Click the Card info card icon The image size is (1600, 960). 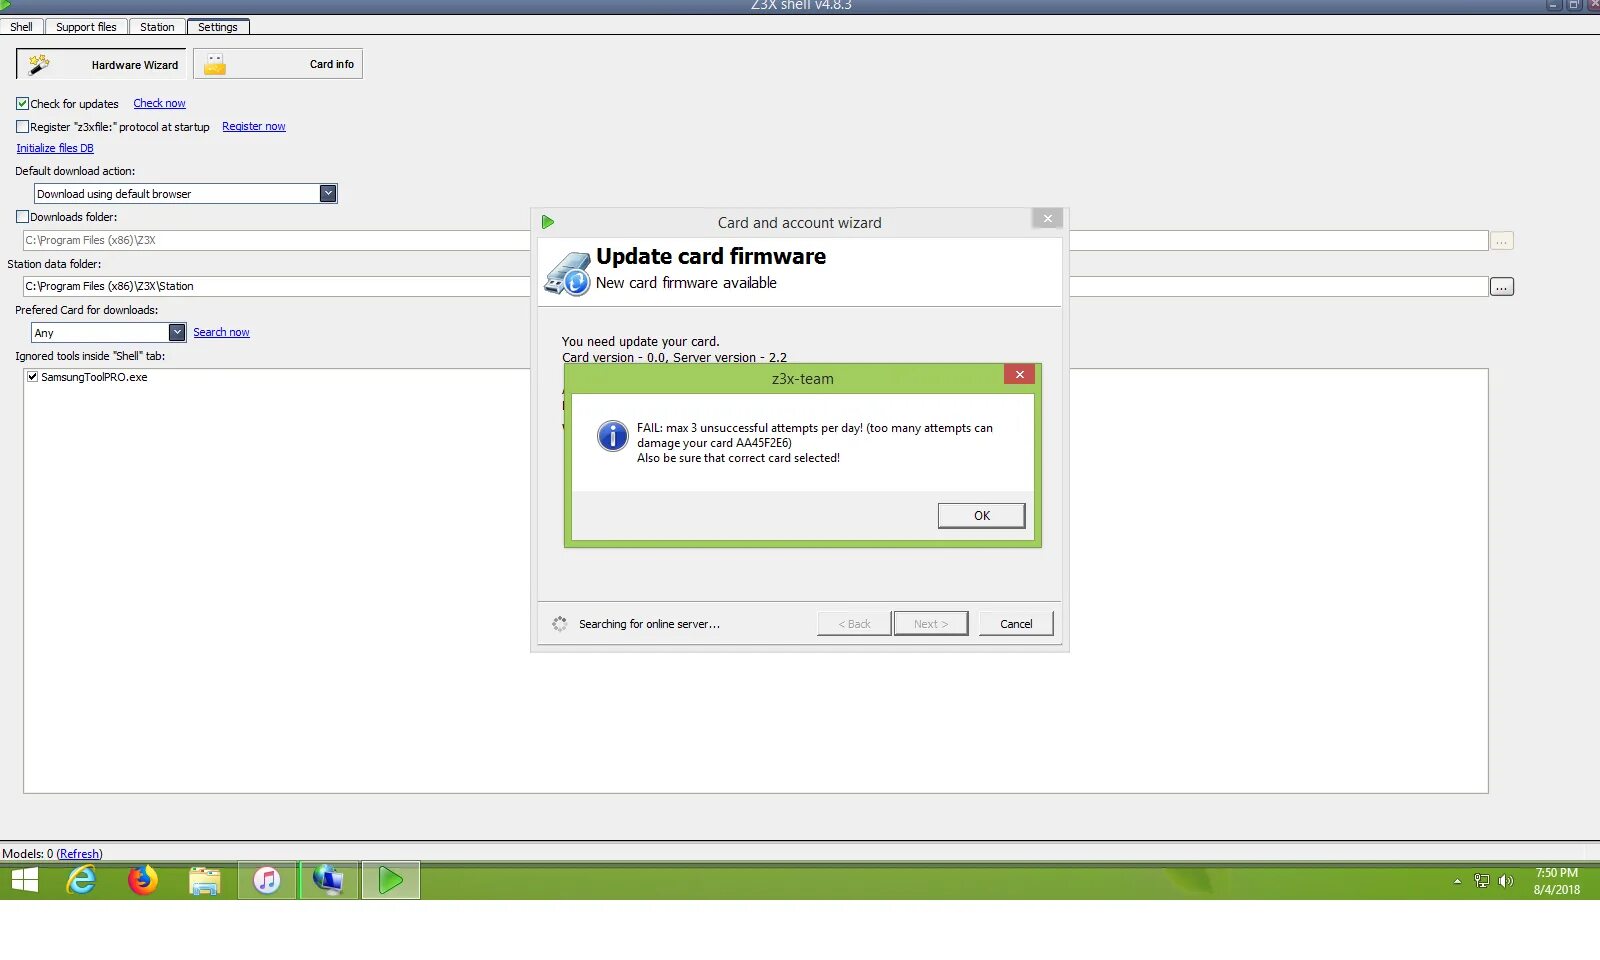coord(215,65)
